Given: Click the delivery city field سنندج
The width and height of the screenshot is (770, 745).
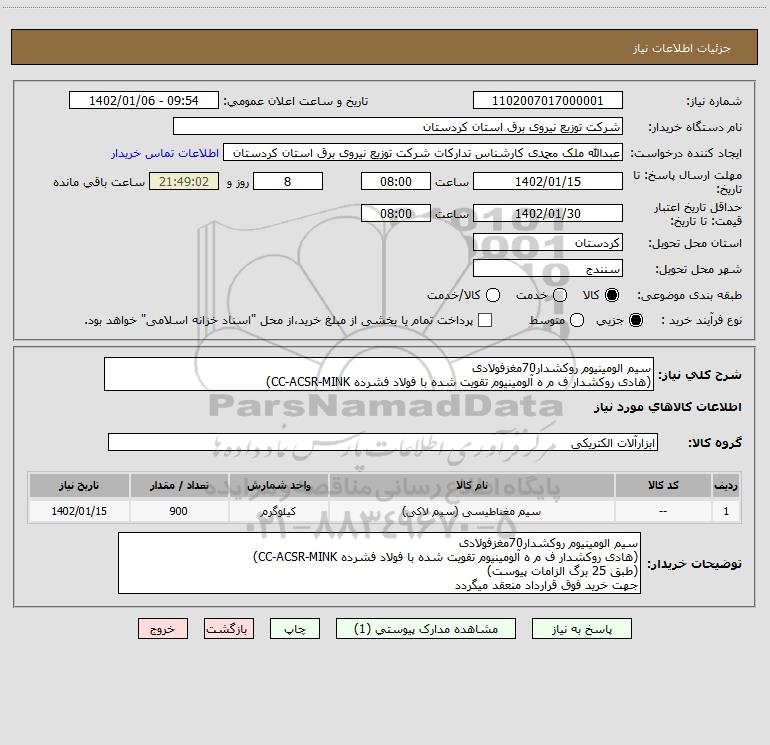Looking at the screenshot, I should click(x=548, y=268).
